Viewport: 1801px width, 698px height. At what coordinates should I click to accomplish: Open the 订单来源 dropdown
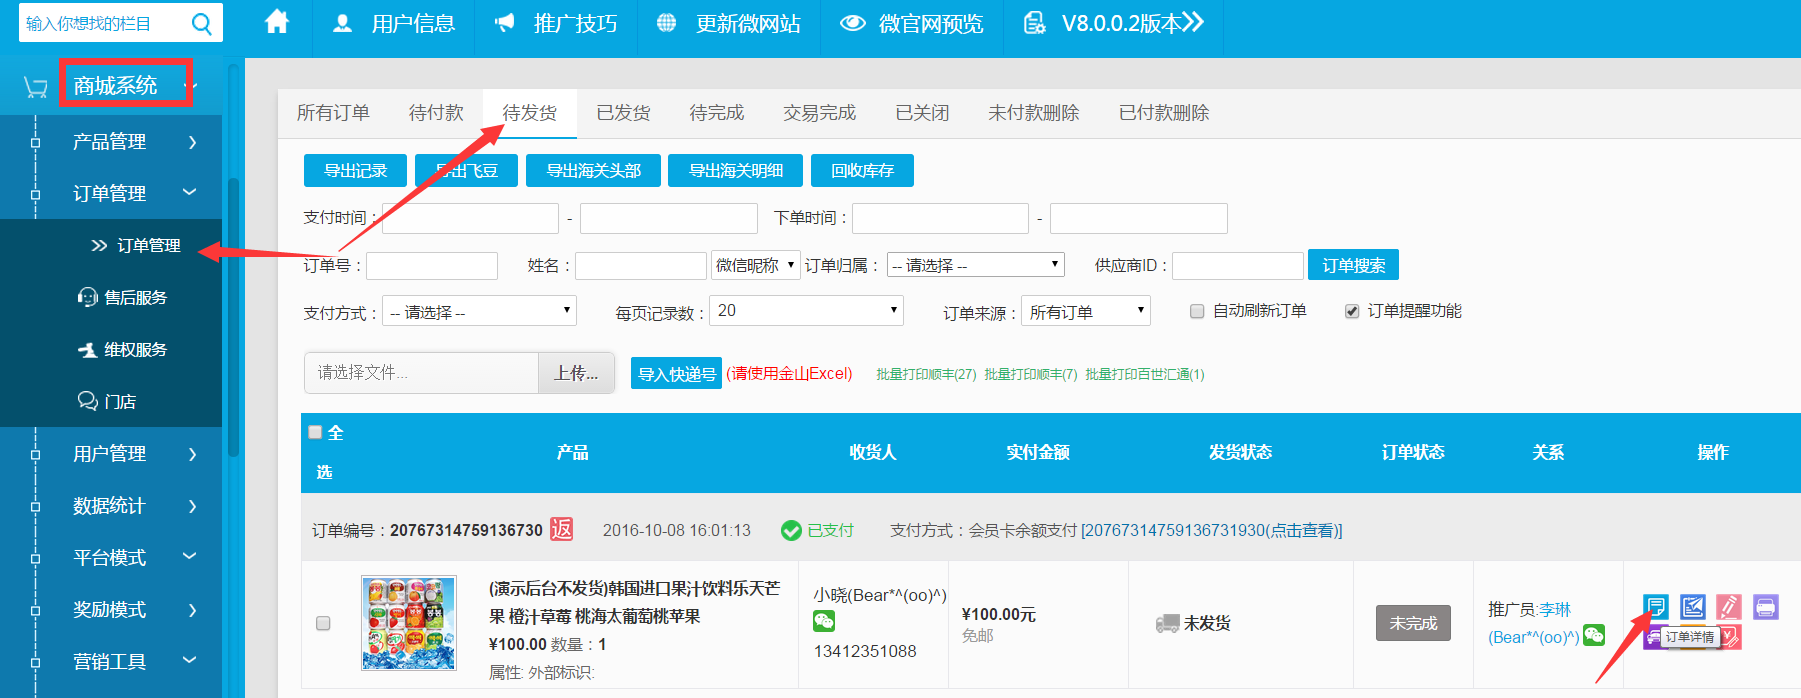click(x=1085, y=311)
